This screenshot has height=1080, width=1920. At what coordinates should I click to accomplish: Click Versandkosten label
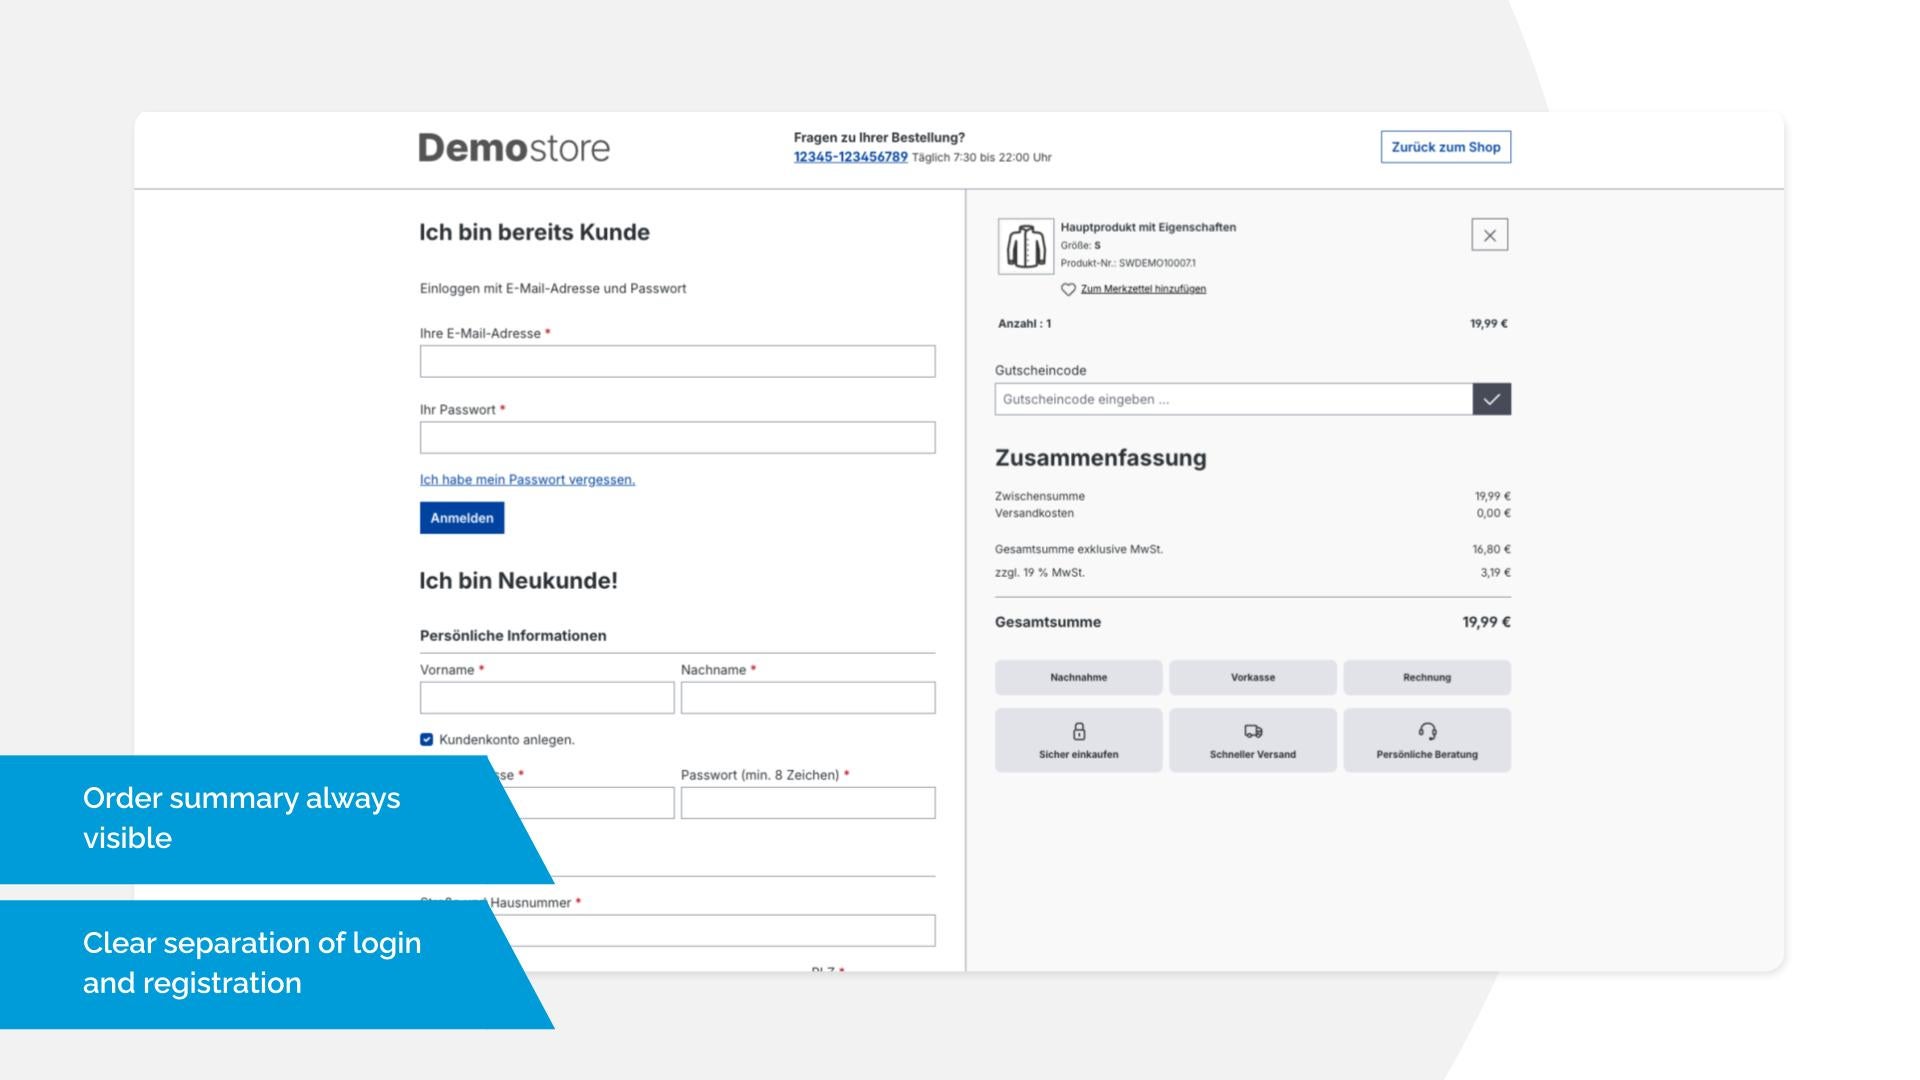[1034, 513]
